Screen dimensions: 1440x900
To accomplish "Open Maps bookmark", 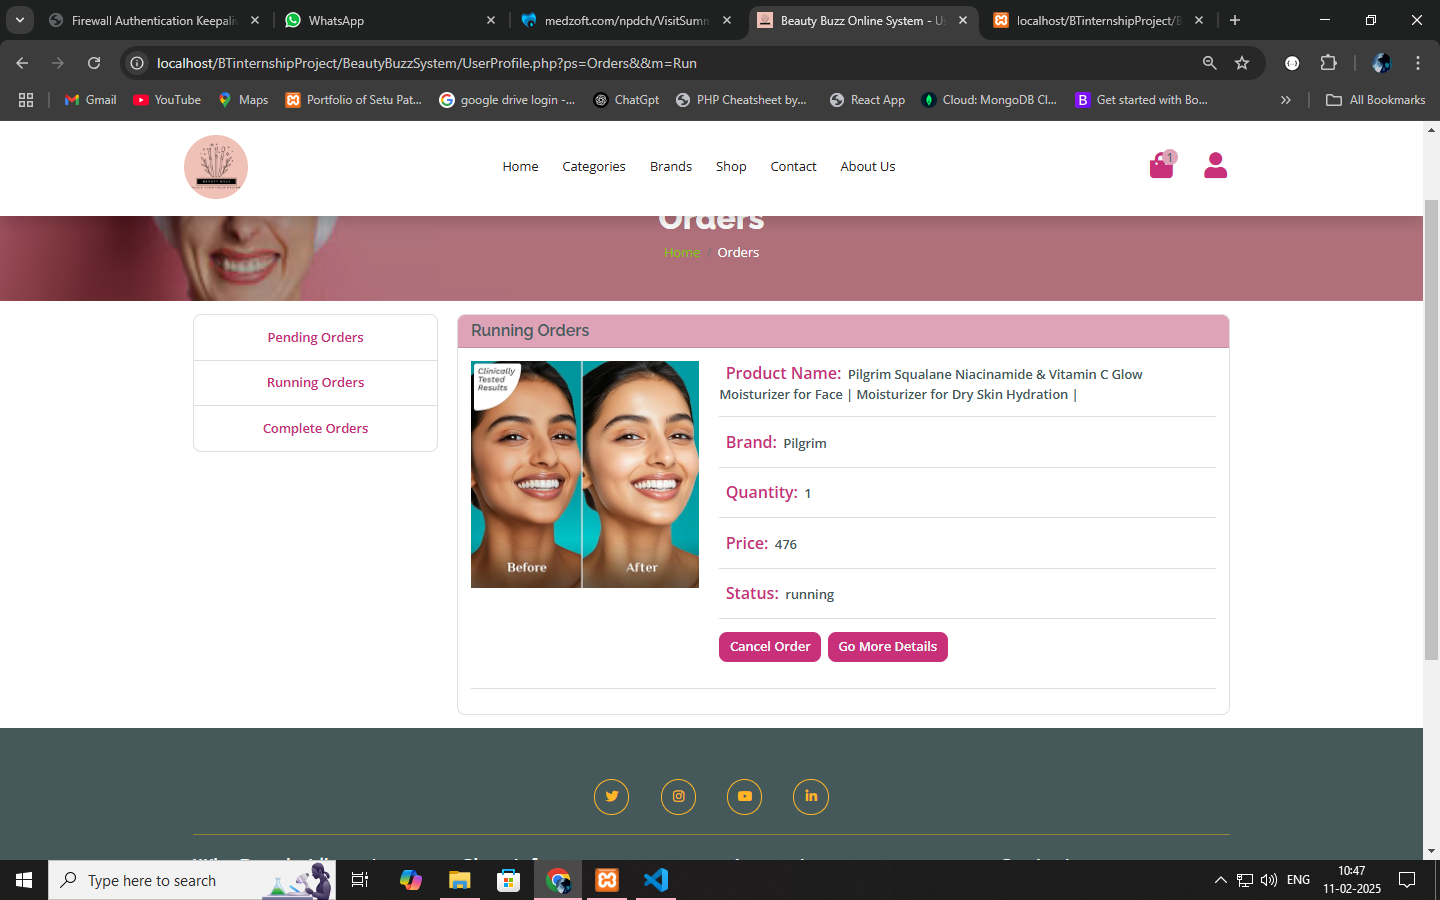I will pos(243,100).
